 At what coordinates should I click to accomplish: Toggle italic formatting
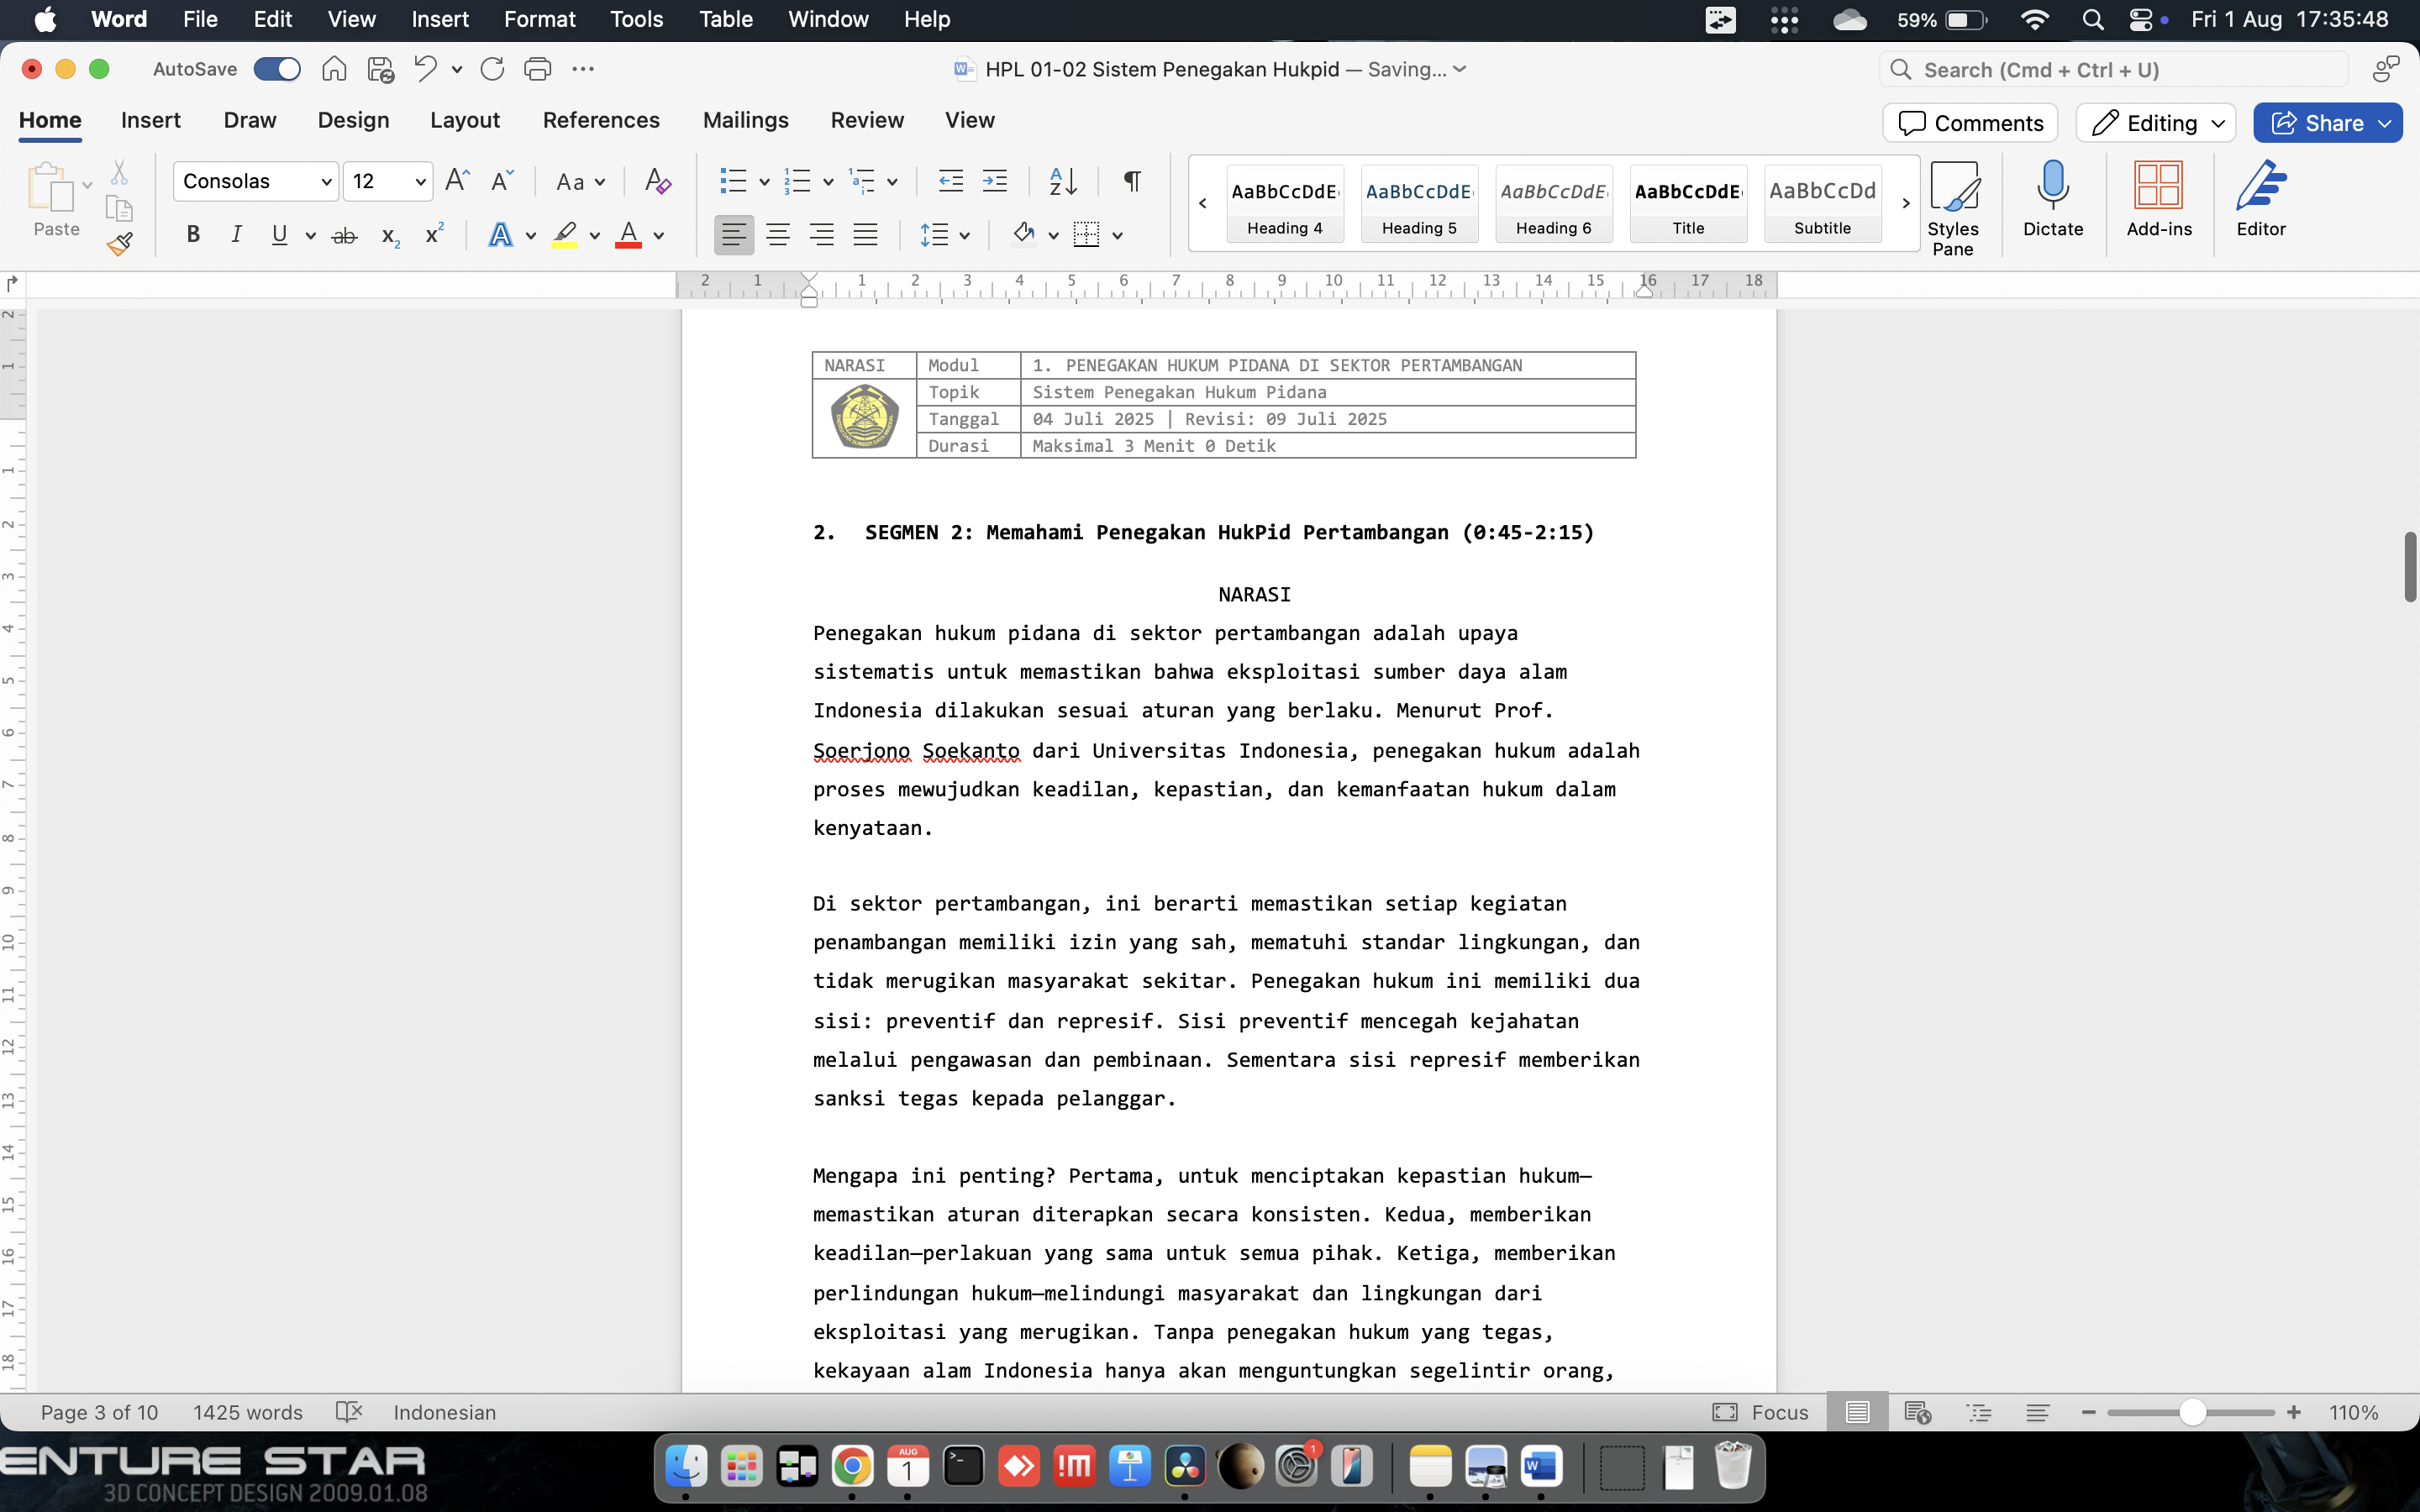click(236, 235)
